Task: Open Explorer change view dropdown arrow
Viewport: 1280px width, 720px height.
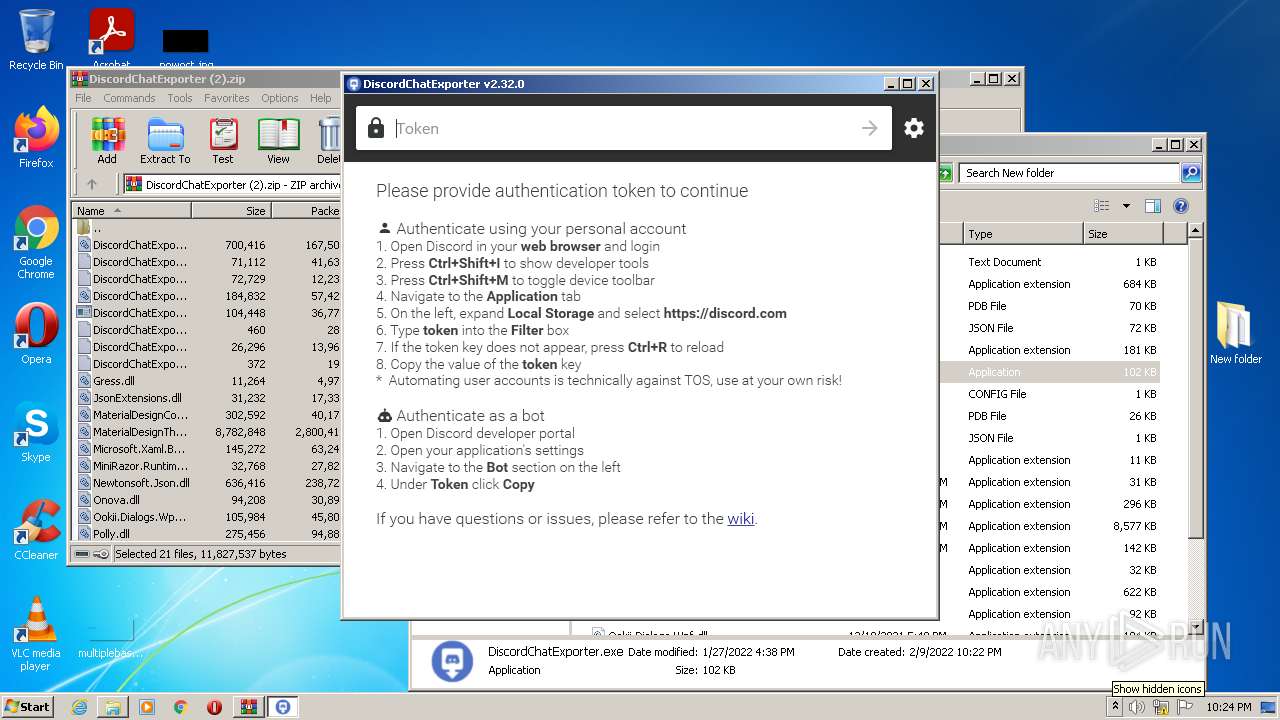Action: 1126,206
